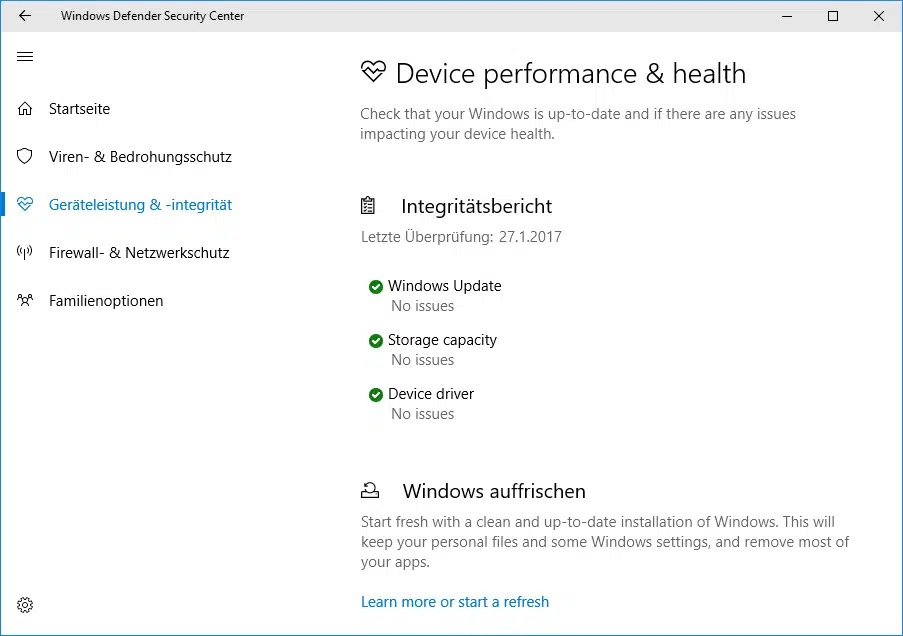
Task: Click the Windows auffrischen refresh icon
Action: pos(370,490)
